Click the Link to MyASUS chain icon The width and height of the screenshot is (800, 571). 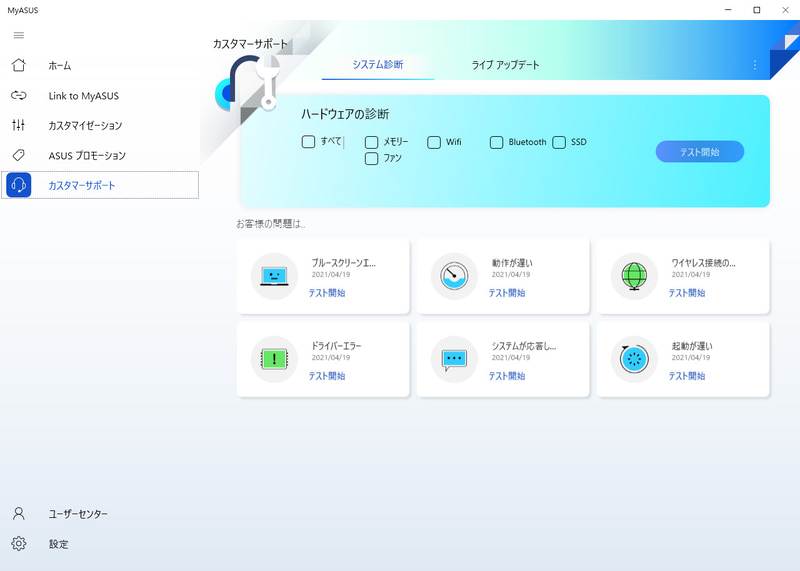click(x=19, y=95)
